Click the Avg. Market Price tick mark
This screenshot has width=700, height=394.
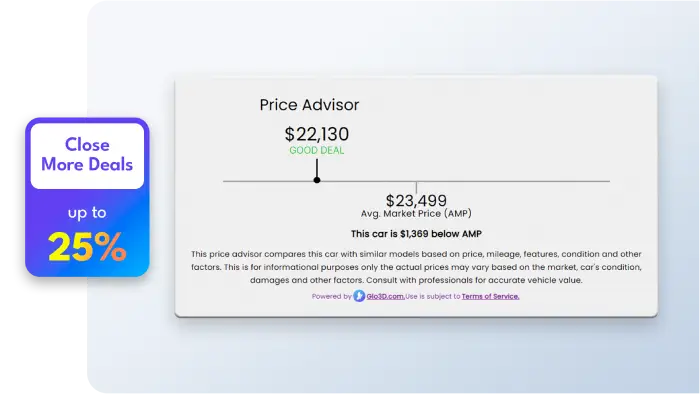tap(417, 187)
